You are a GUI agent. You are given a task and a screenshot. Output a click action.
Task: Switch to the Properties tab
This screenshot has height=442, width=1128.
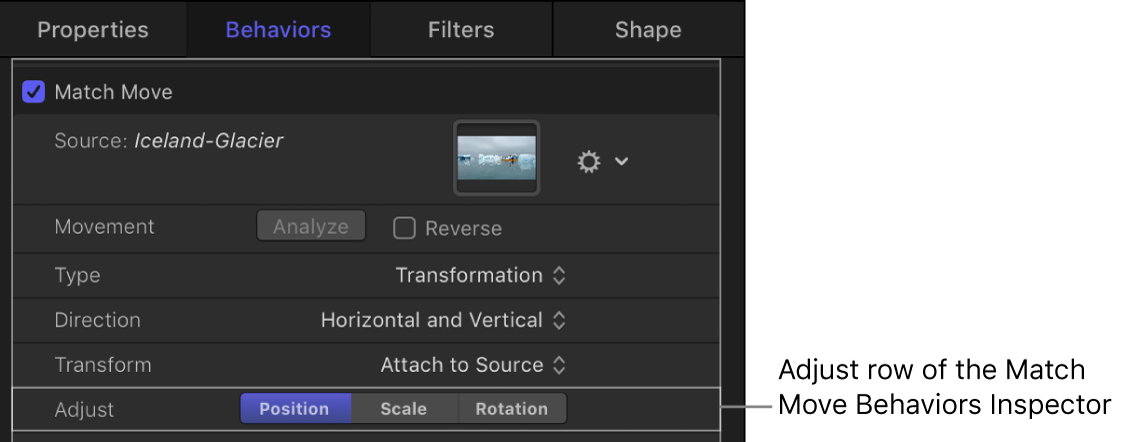[92, 30]
